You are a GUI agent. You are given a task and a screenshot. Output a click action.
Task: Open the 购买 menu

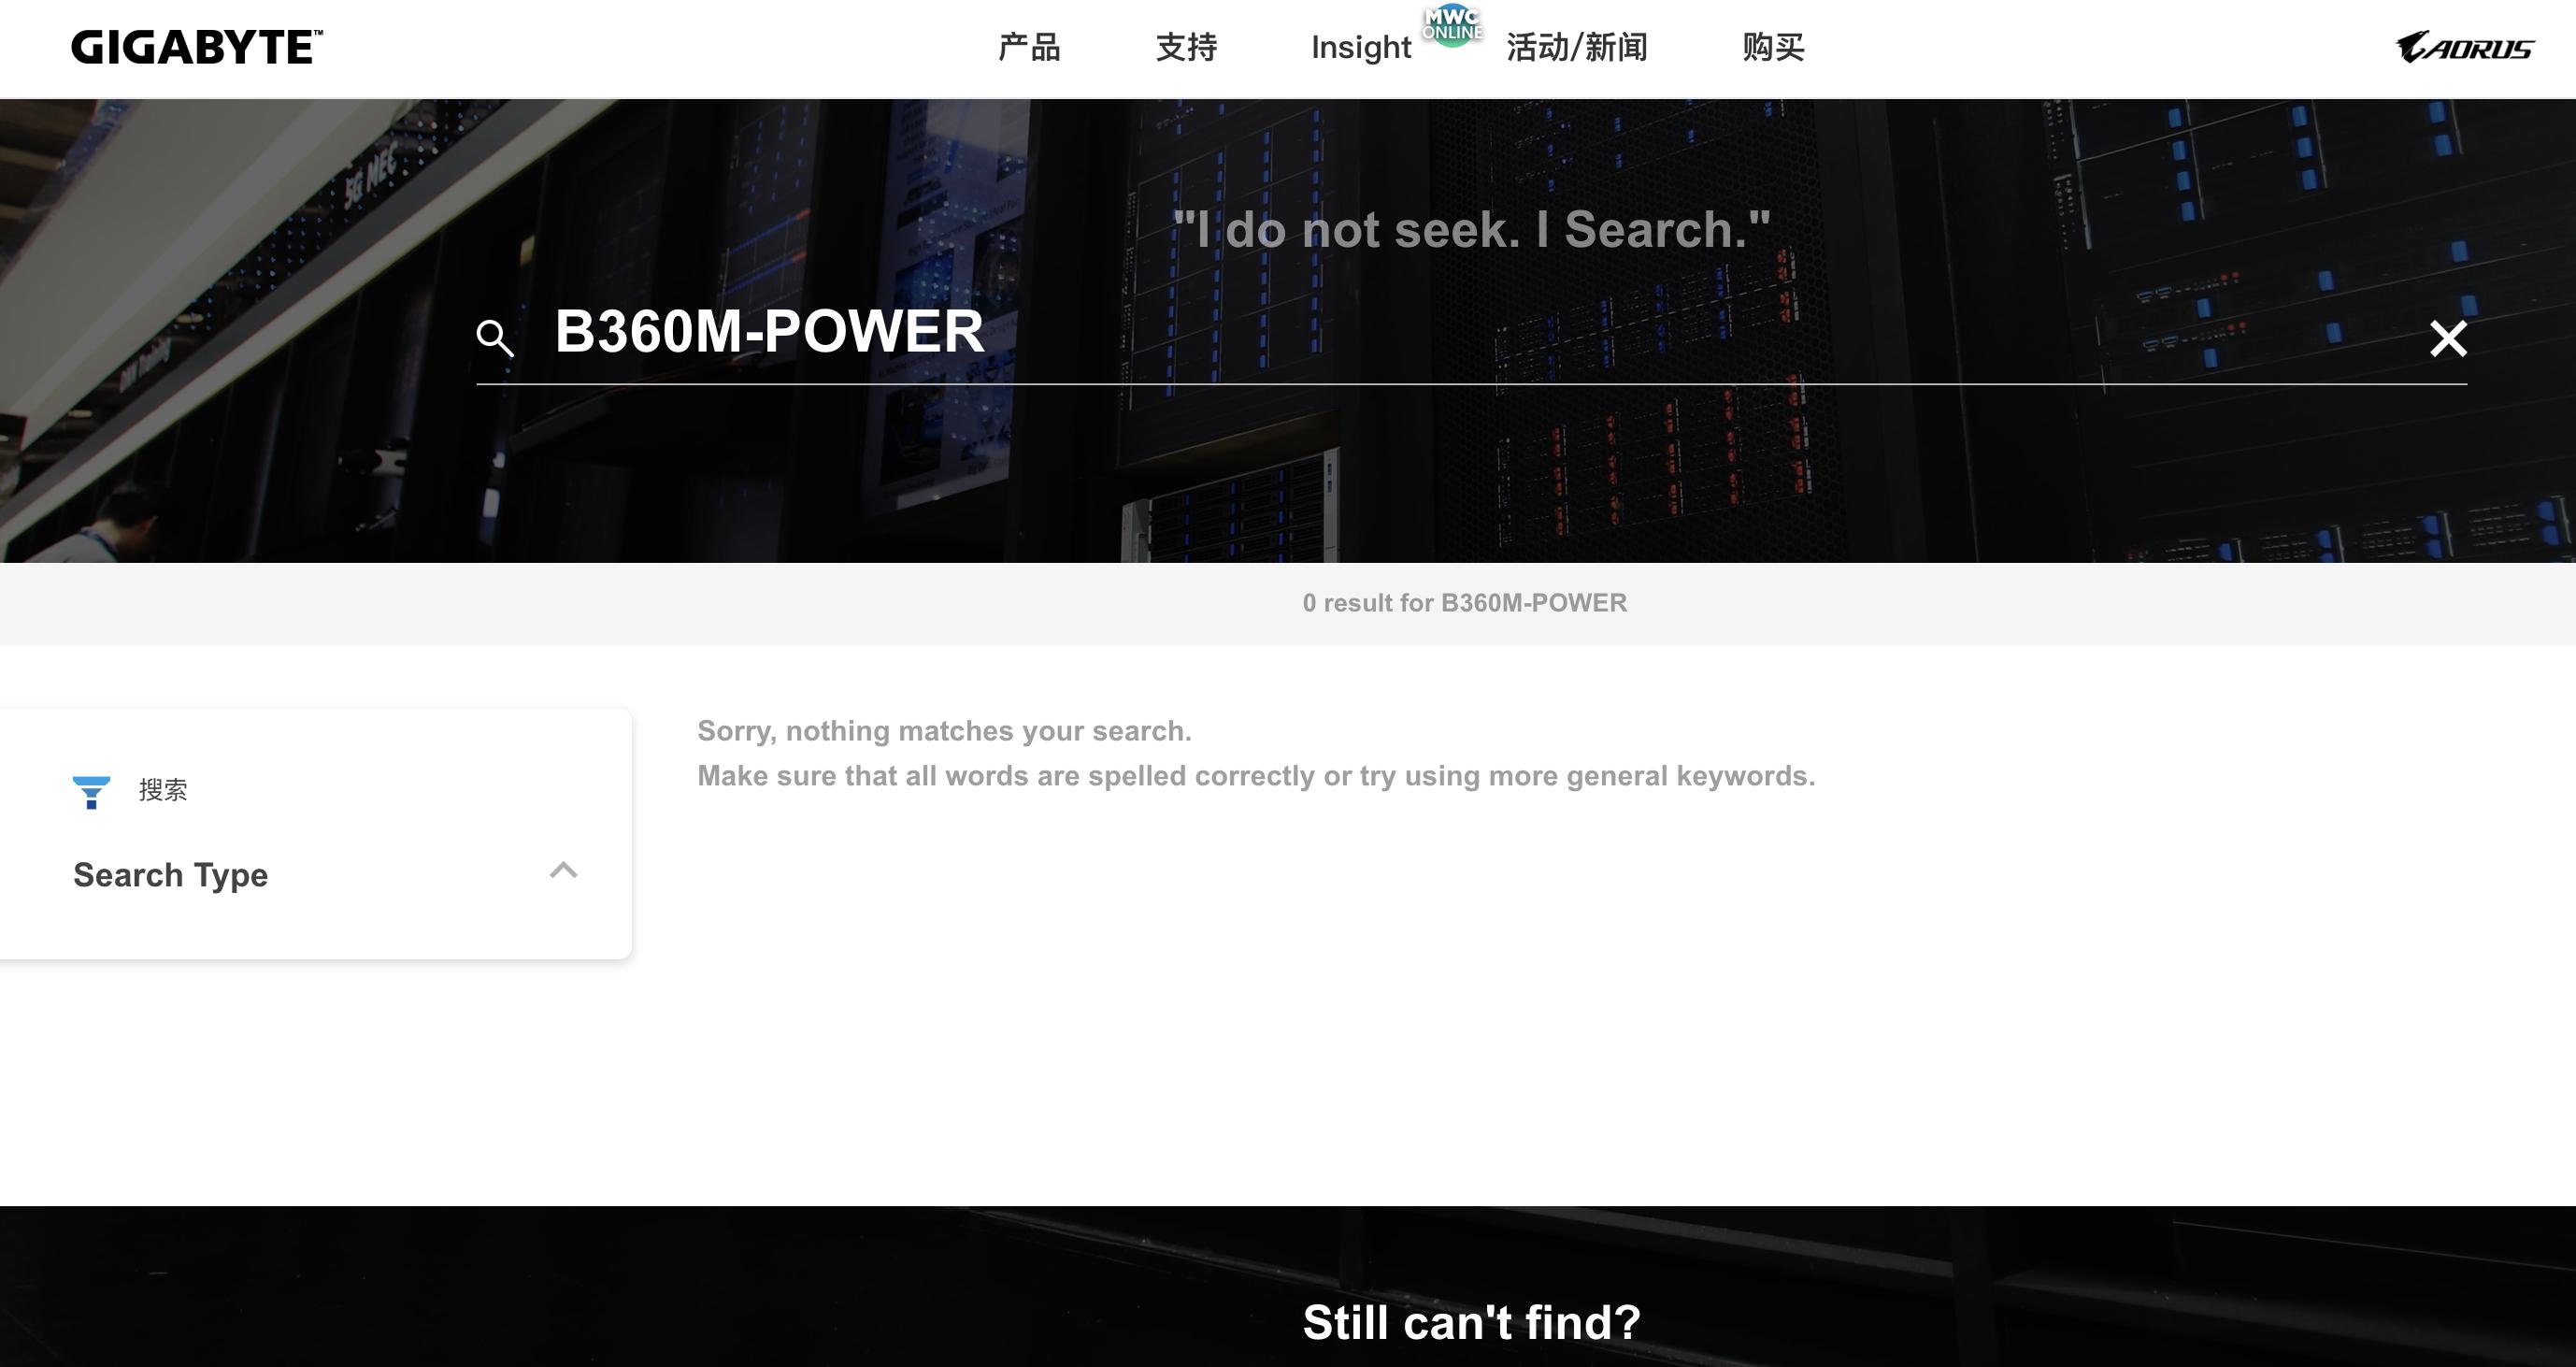pos(1773,47)
